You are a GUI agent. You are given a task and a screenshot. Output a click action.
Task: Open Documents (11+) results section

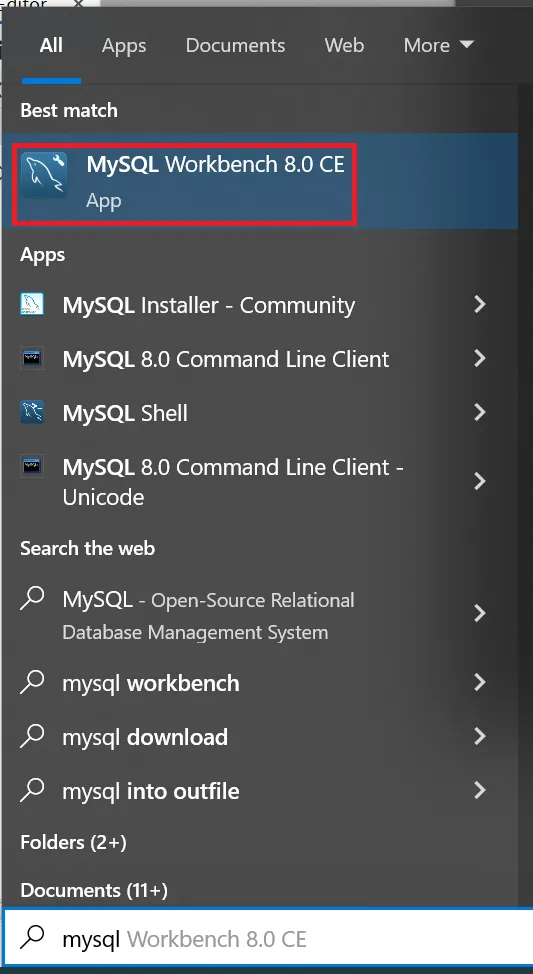tap(94, 891)
